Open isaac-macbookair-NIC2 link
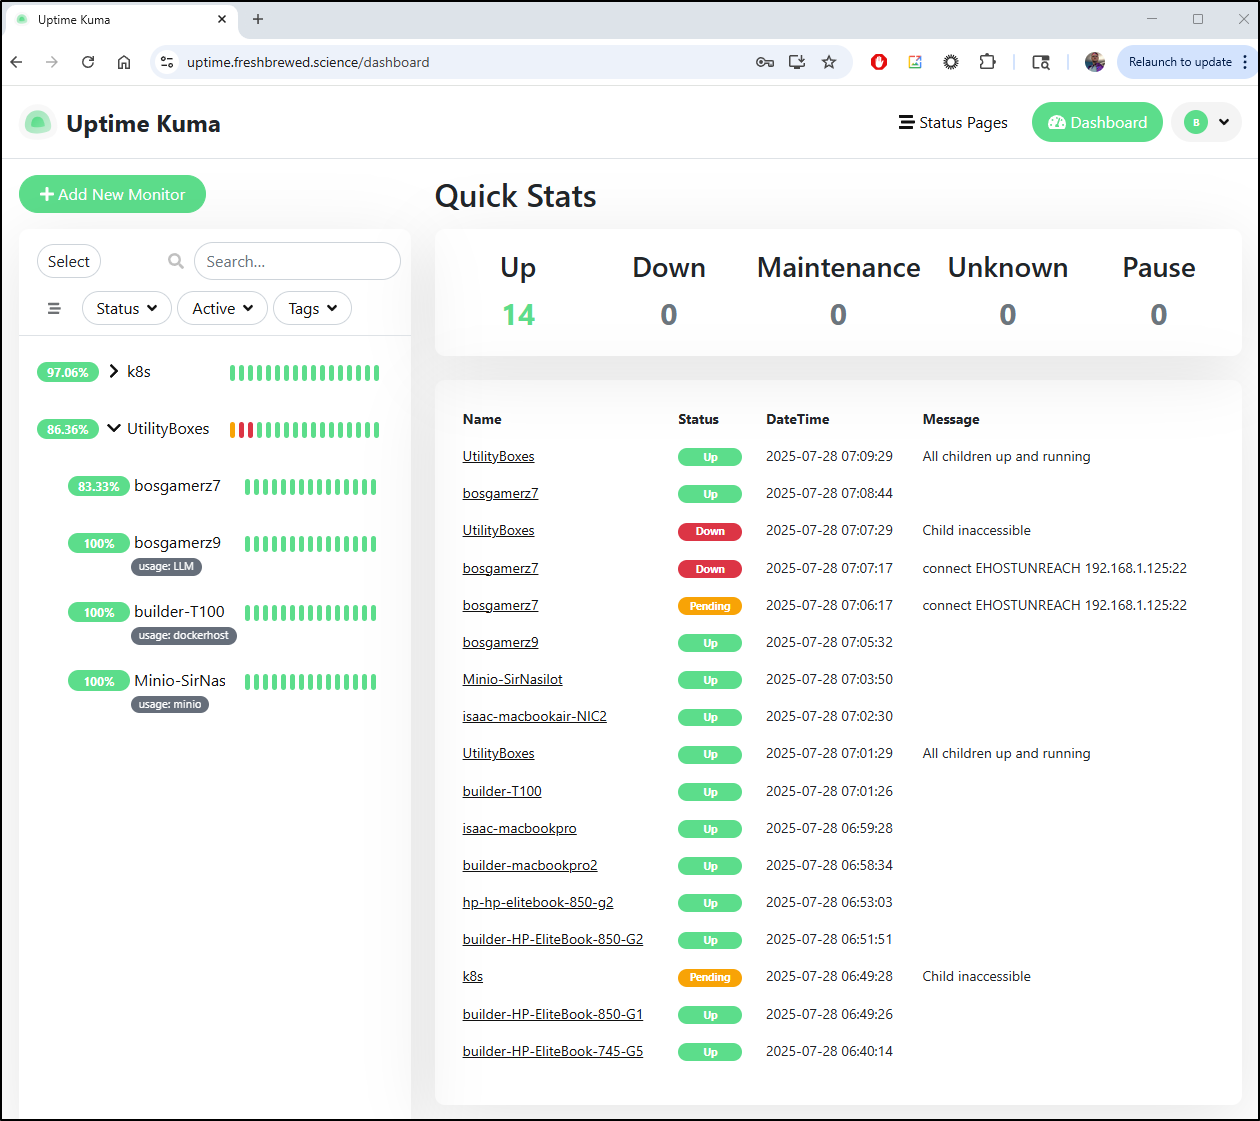This screenshot has width=1260, height=1121. click(534, 716)
